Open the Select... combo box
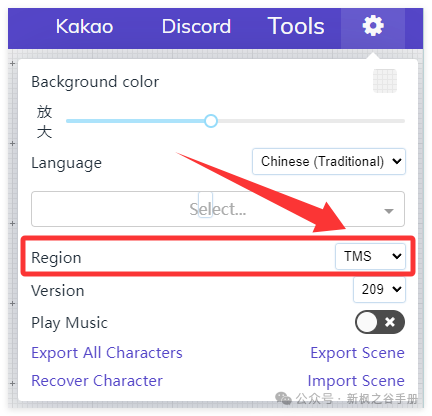The image size is (432, 416). [x=218, y=209]
